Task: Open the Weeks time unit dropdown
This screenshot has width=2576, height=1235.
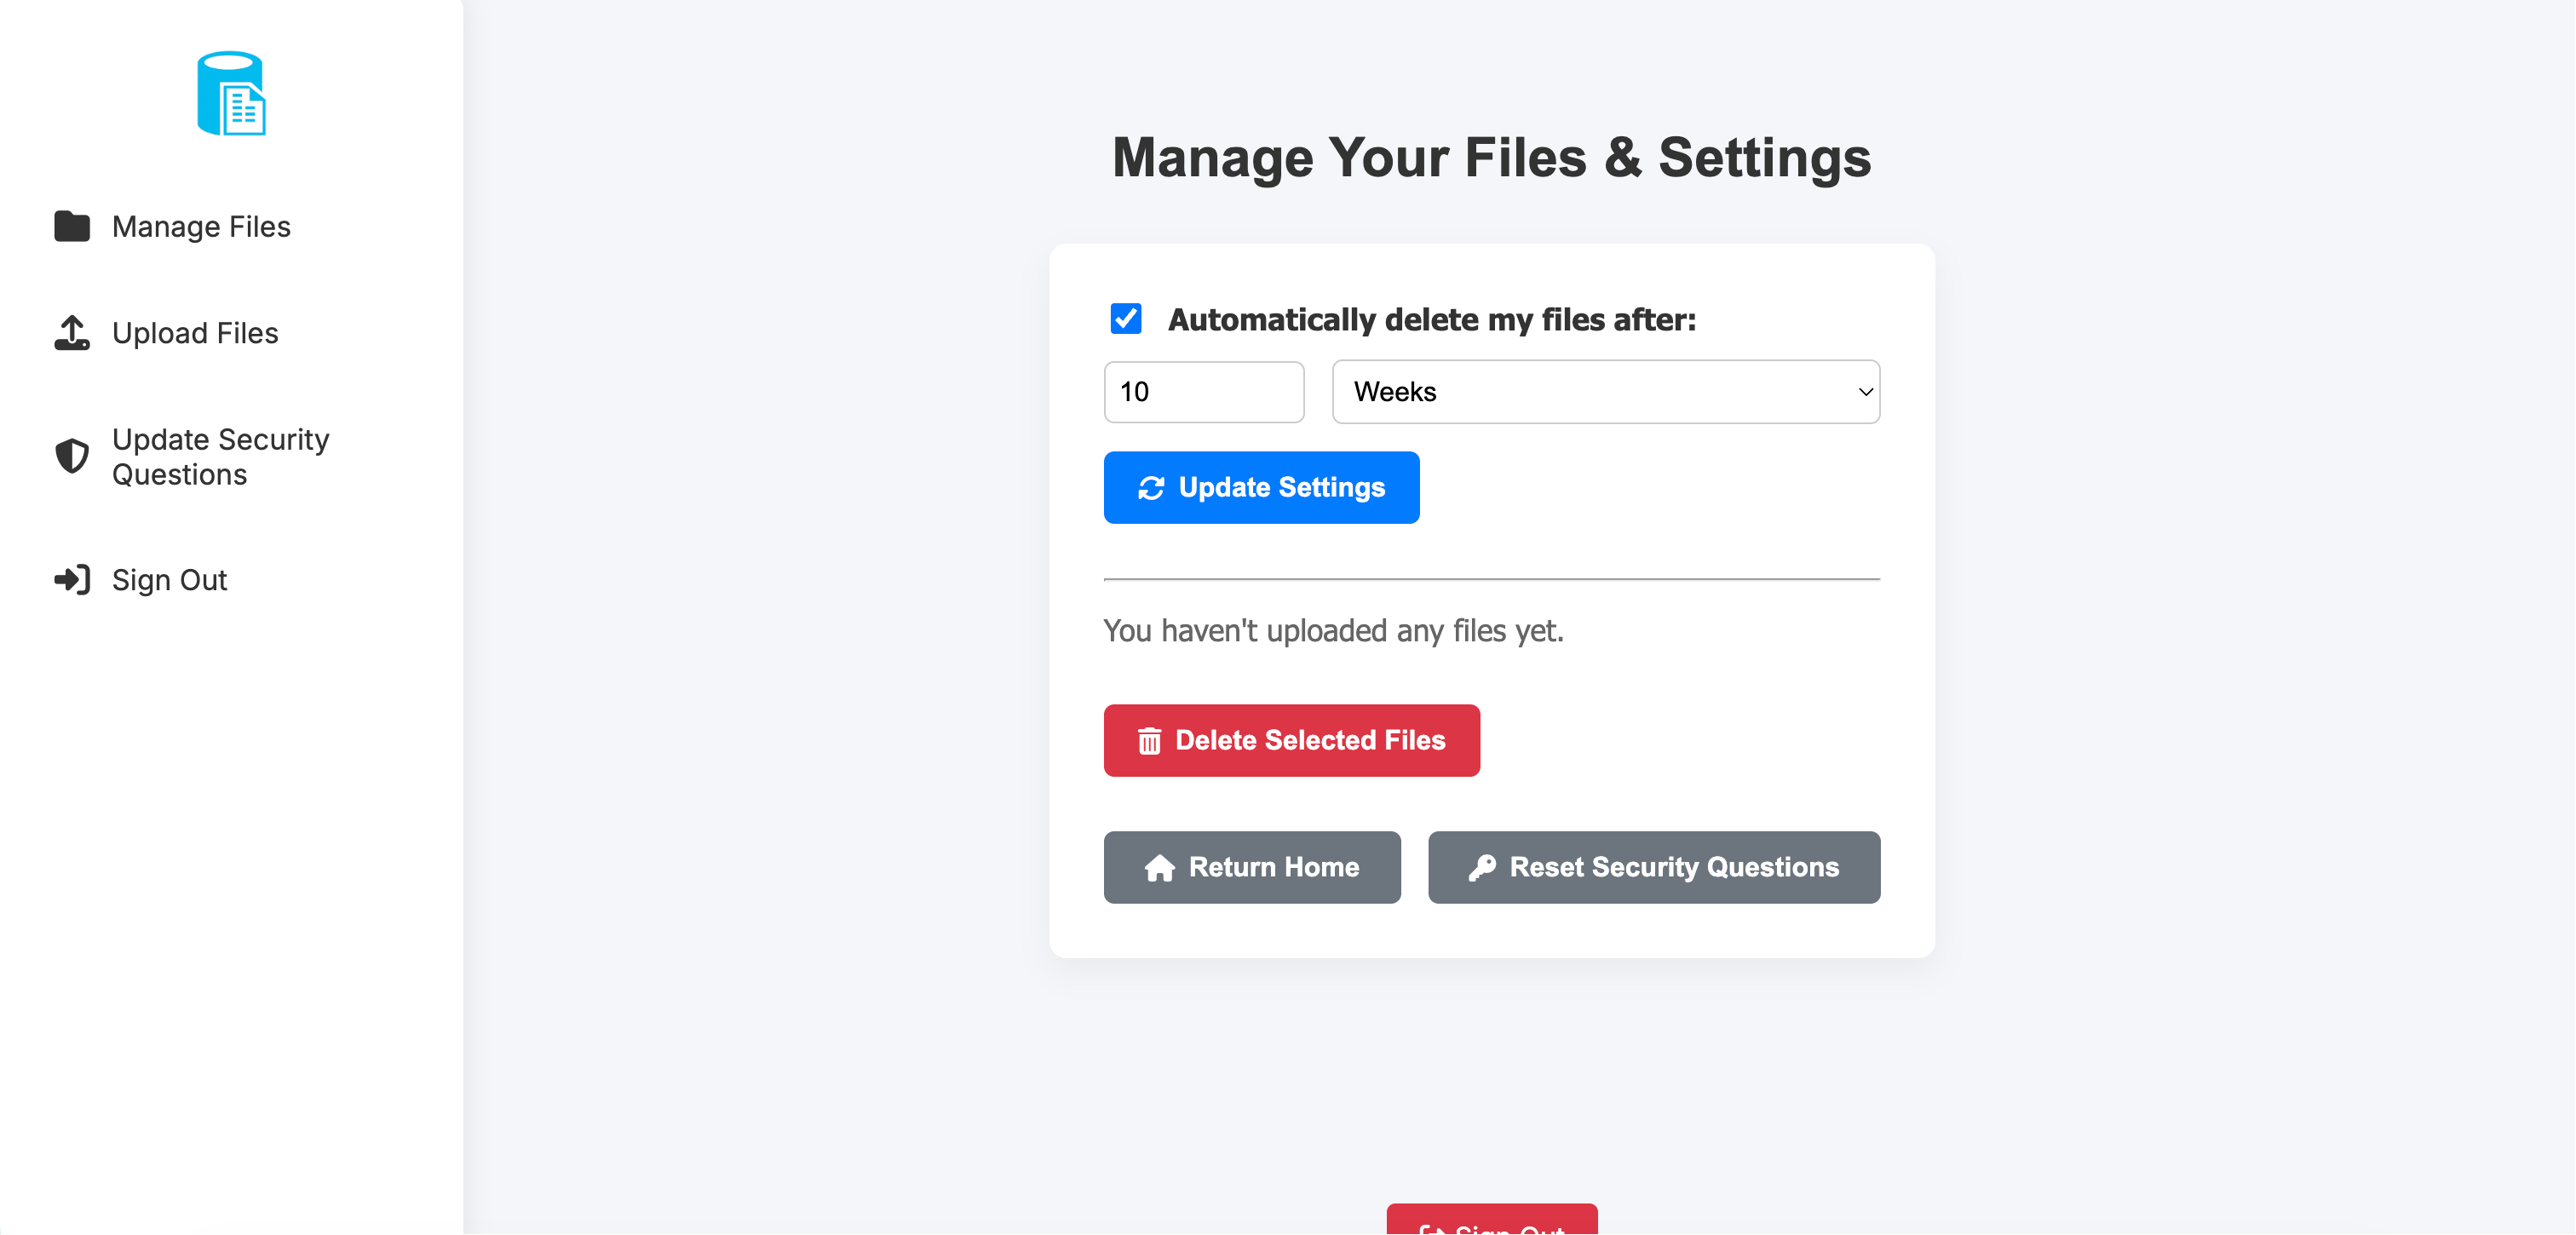Action: click(x=1605, y=392)
